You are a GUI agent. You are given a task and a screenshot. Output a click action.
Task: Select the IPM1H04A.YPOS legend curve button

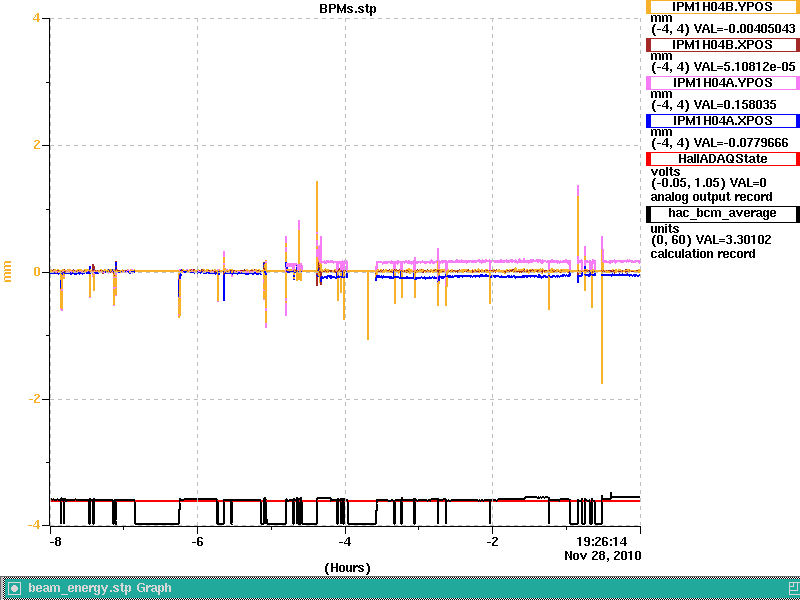(722, 83)
